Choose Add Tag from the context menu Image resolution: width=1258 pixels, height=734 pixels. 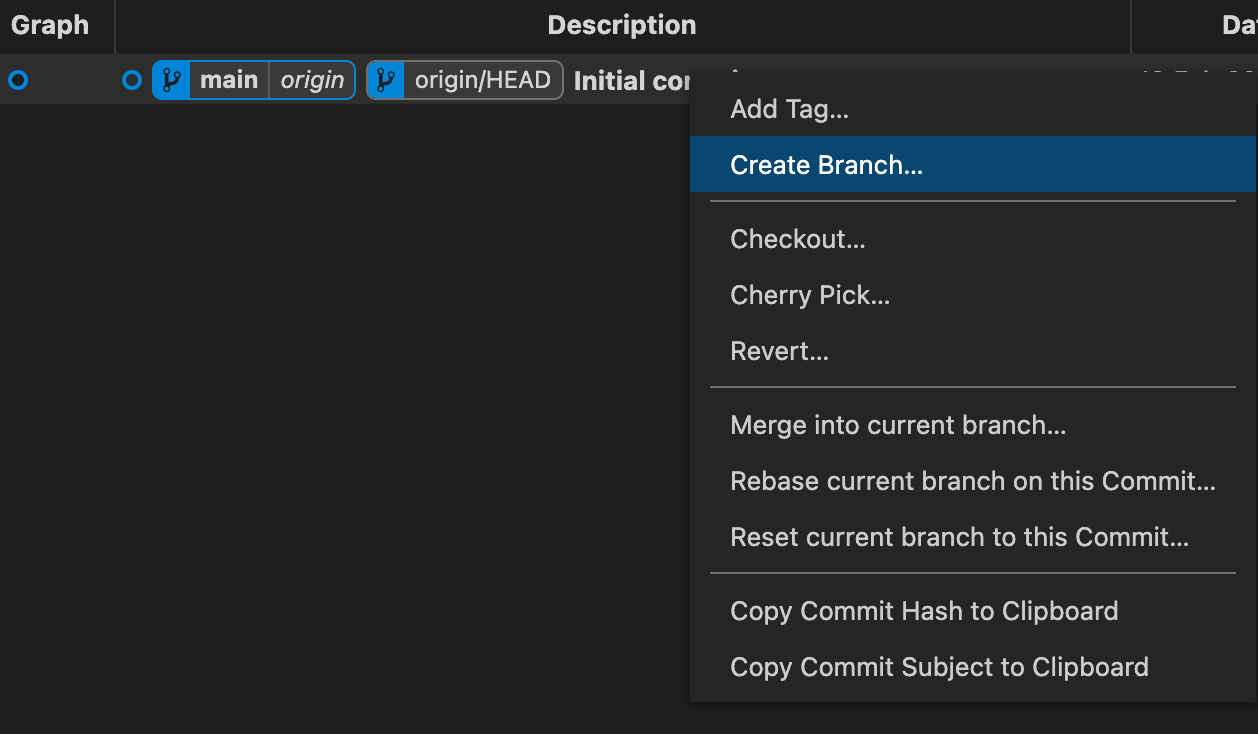788,109
